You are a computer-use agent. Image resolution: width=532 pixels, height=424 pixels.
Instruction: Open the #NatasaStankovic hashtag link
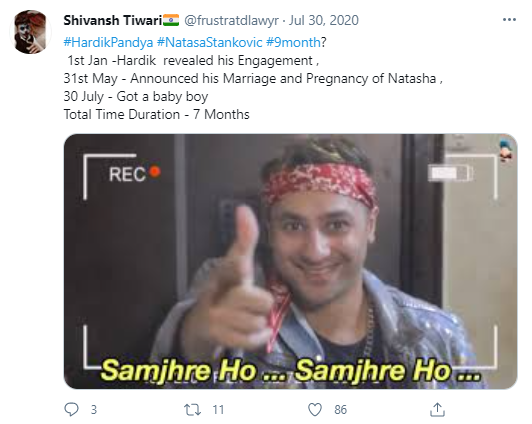click(x=209, y=42)
